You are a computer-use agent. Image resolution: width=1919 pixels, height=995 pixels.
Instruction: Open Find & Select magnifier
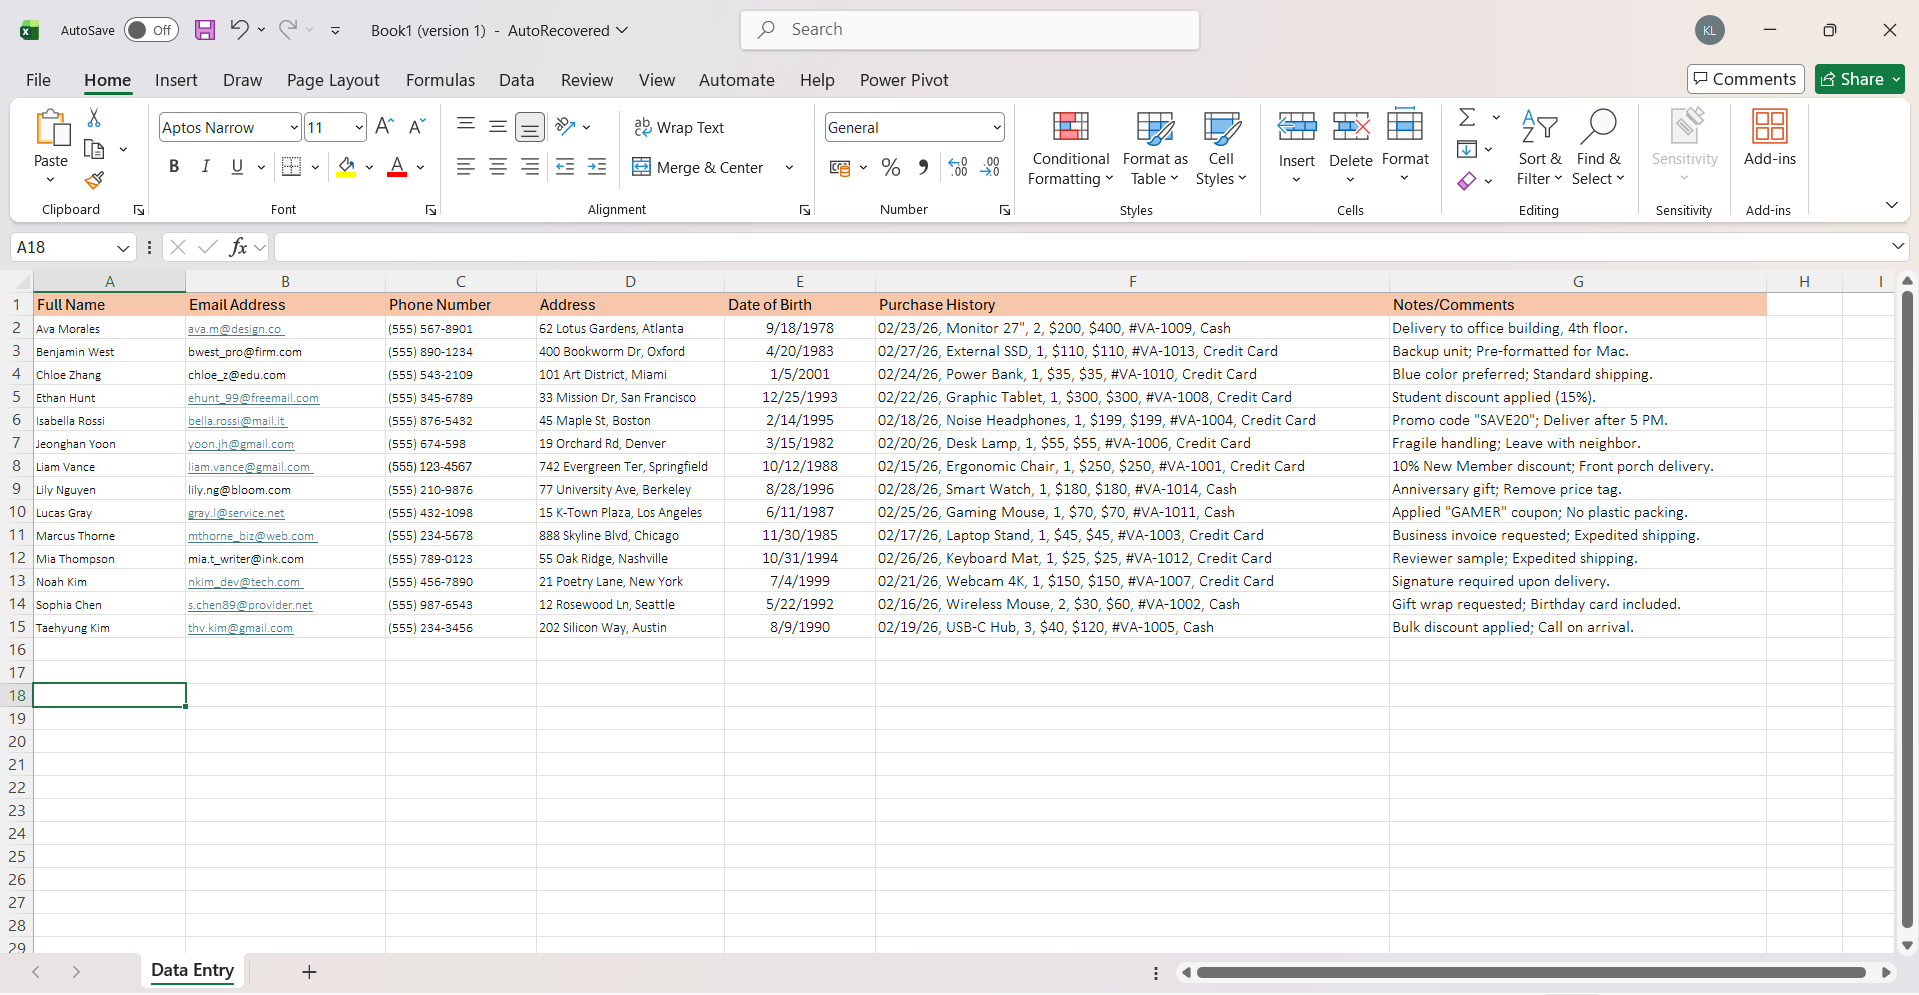pyautogui.click(x=1598, y=148)
